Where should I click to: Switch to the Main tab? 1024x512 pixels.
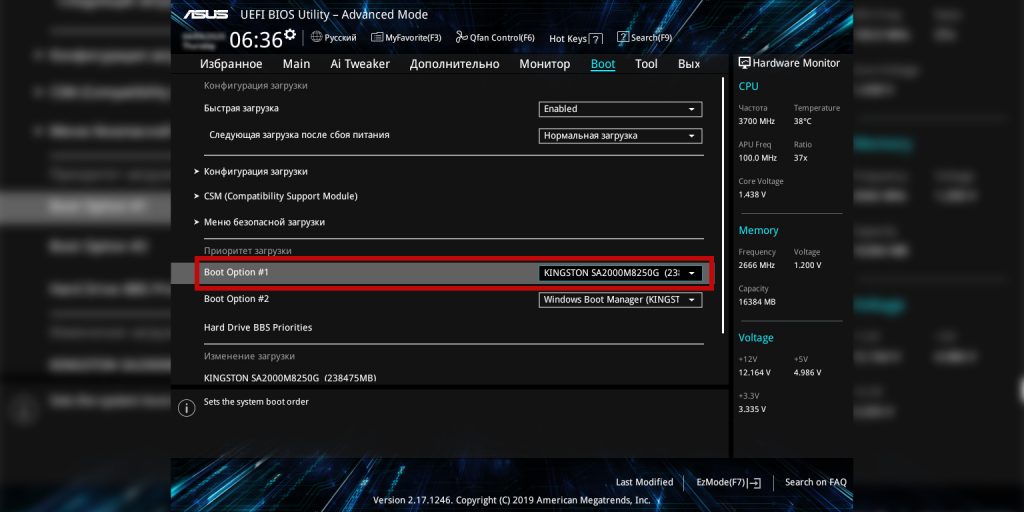296,64
